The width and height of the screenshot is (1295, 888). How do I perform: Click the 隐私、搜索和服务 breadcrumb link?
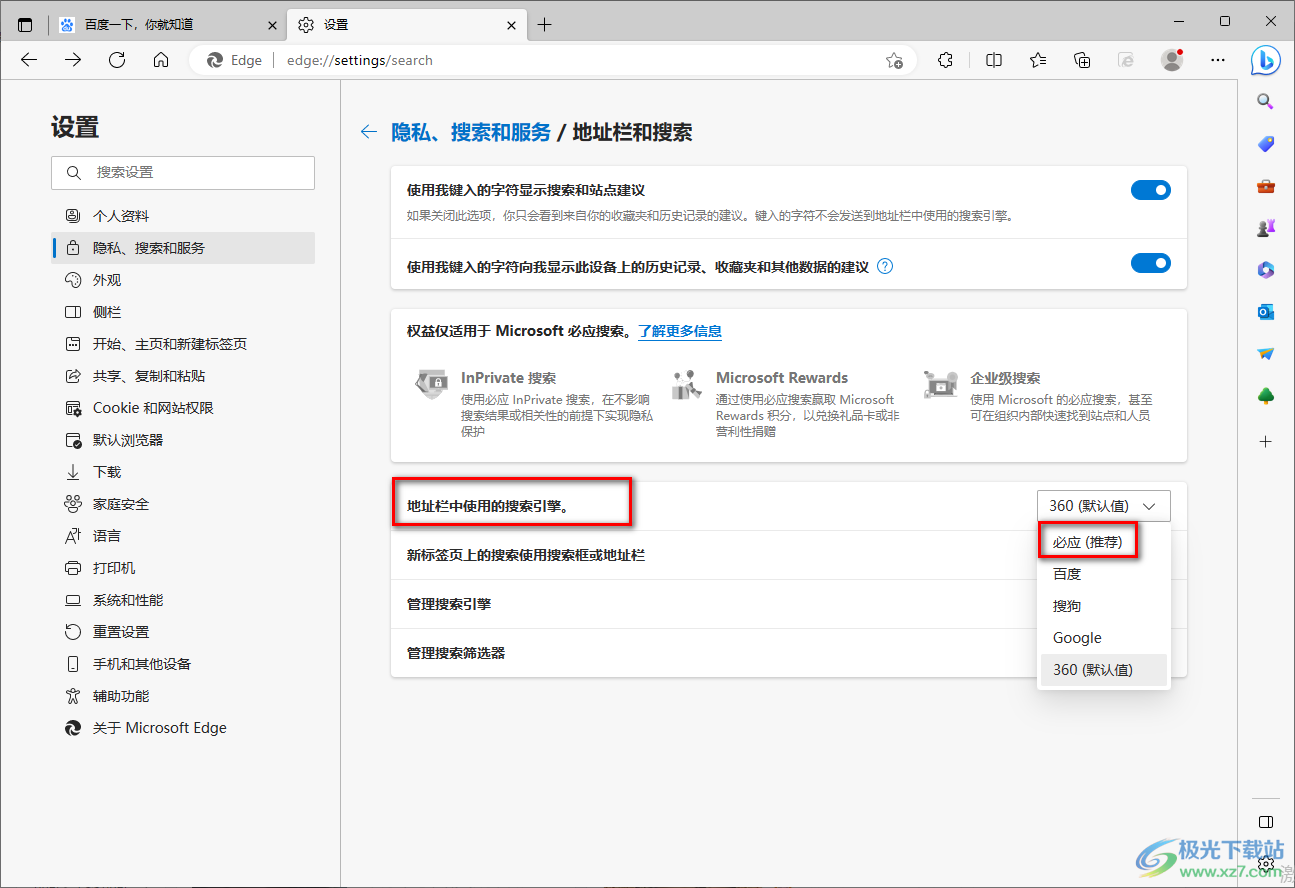pos(471,132)
